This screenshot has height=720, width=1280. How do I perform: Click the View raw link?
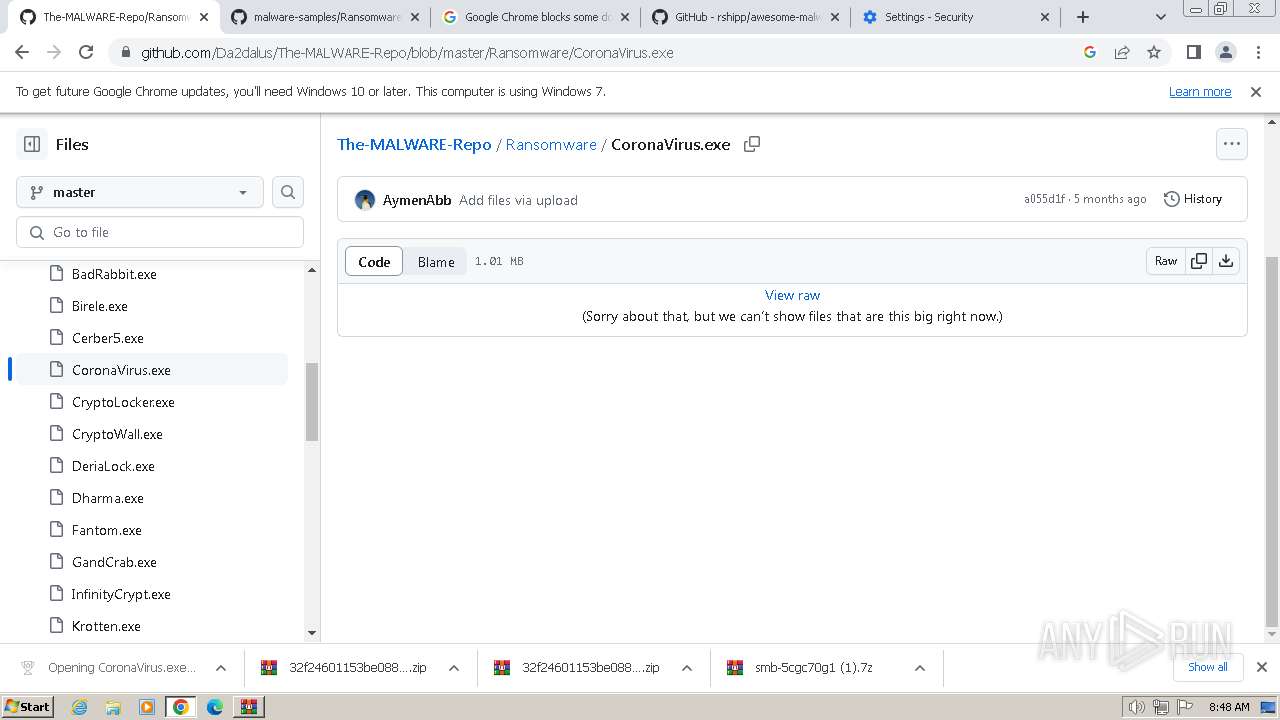coord(792,295)
